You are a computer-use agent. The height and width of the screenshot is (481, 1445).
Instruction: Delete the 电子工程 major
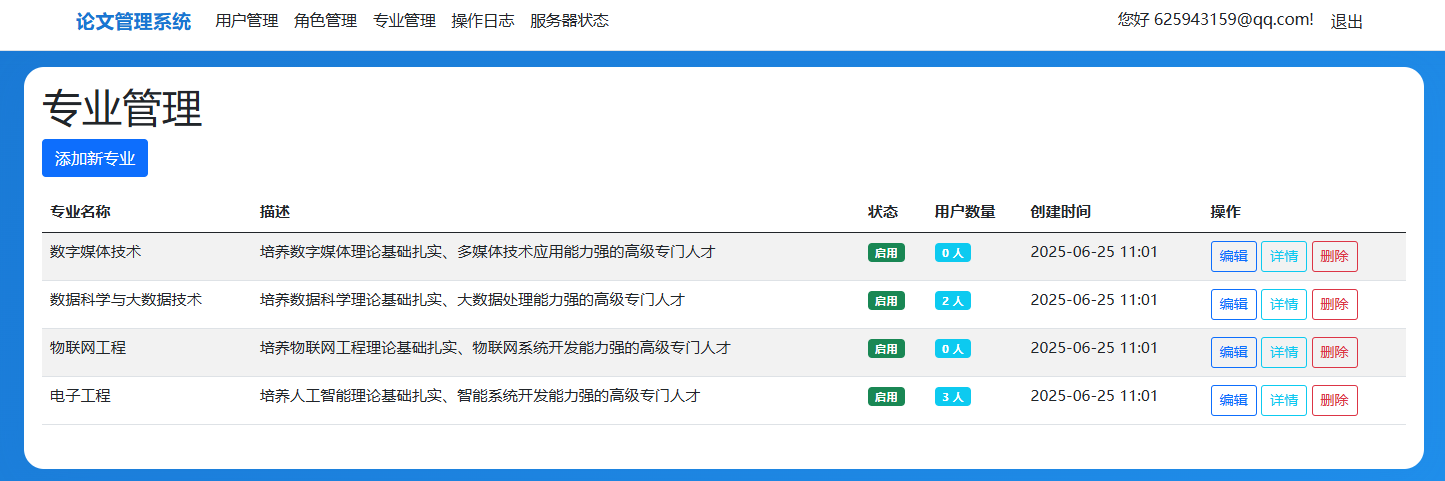click(x=1334, y=400)
